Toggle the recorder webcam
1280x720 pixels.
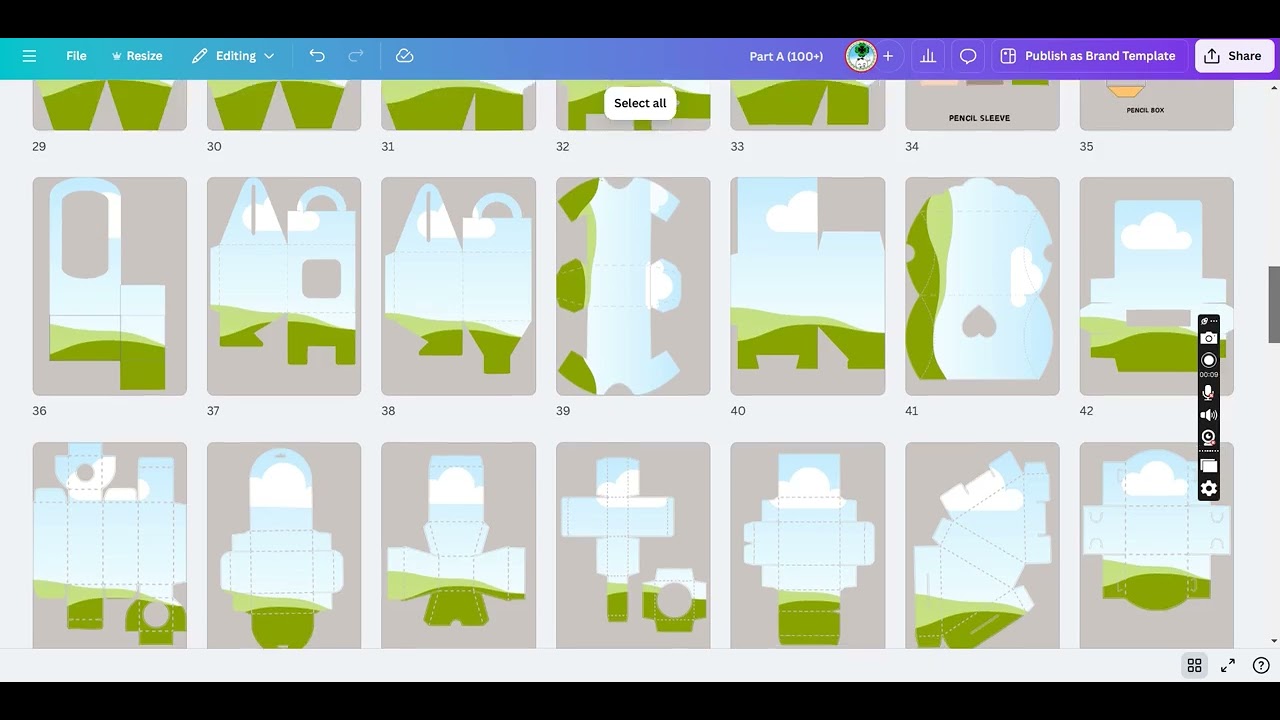(1209, 437)
